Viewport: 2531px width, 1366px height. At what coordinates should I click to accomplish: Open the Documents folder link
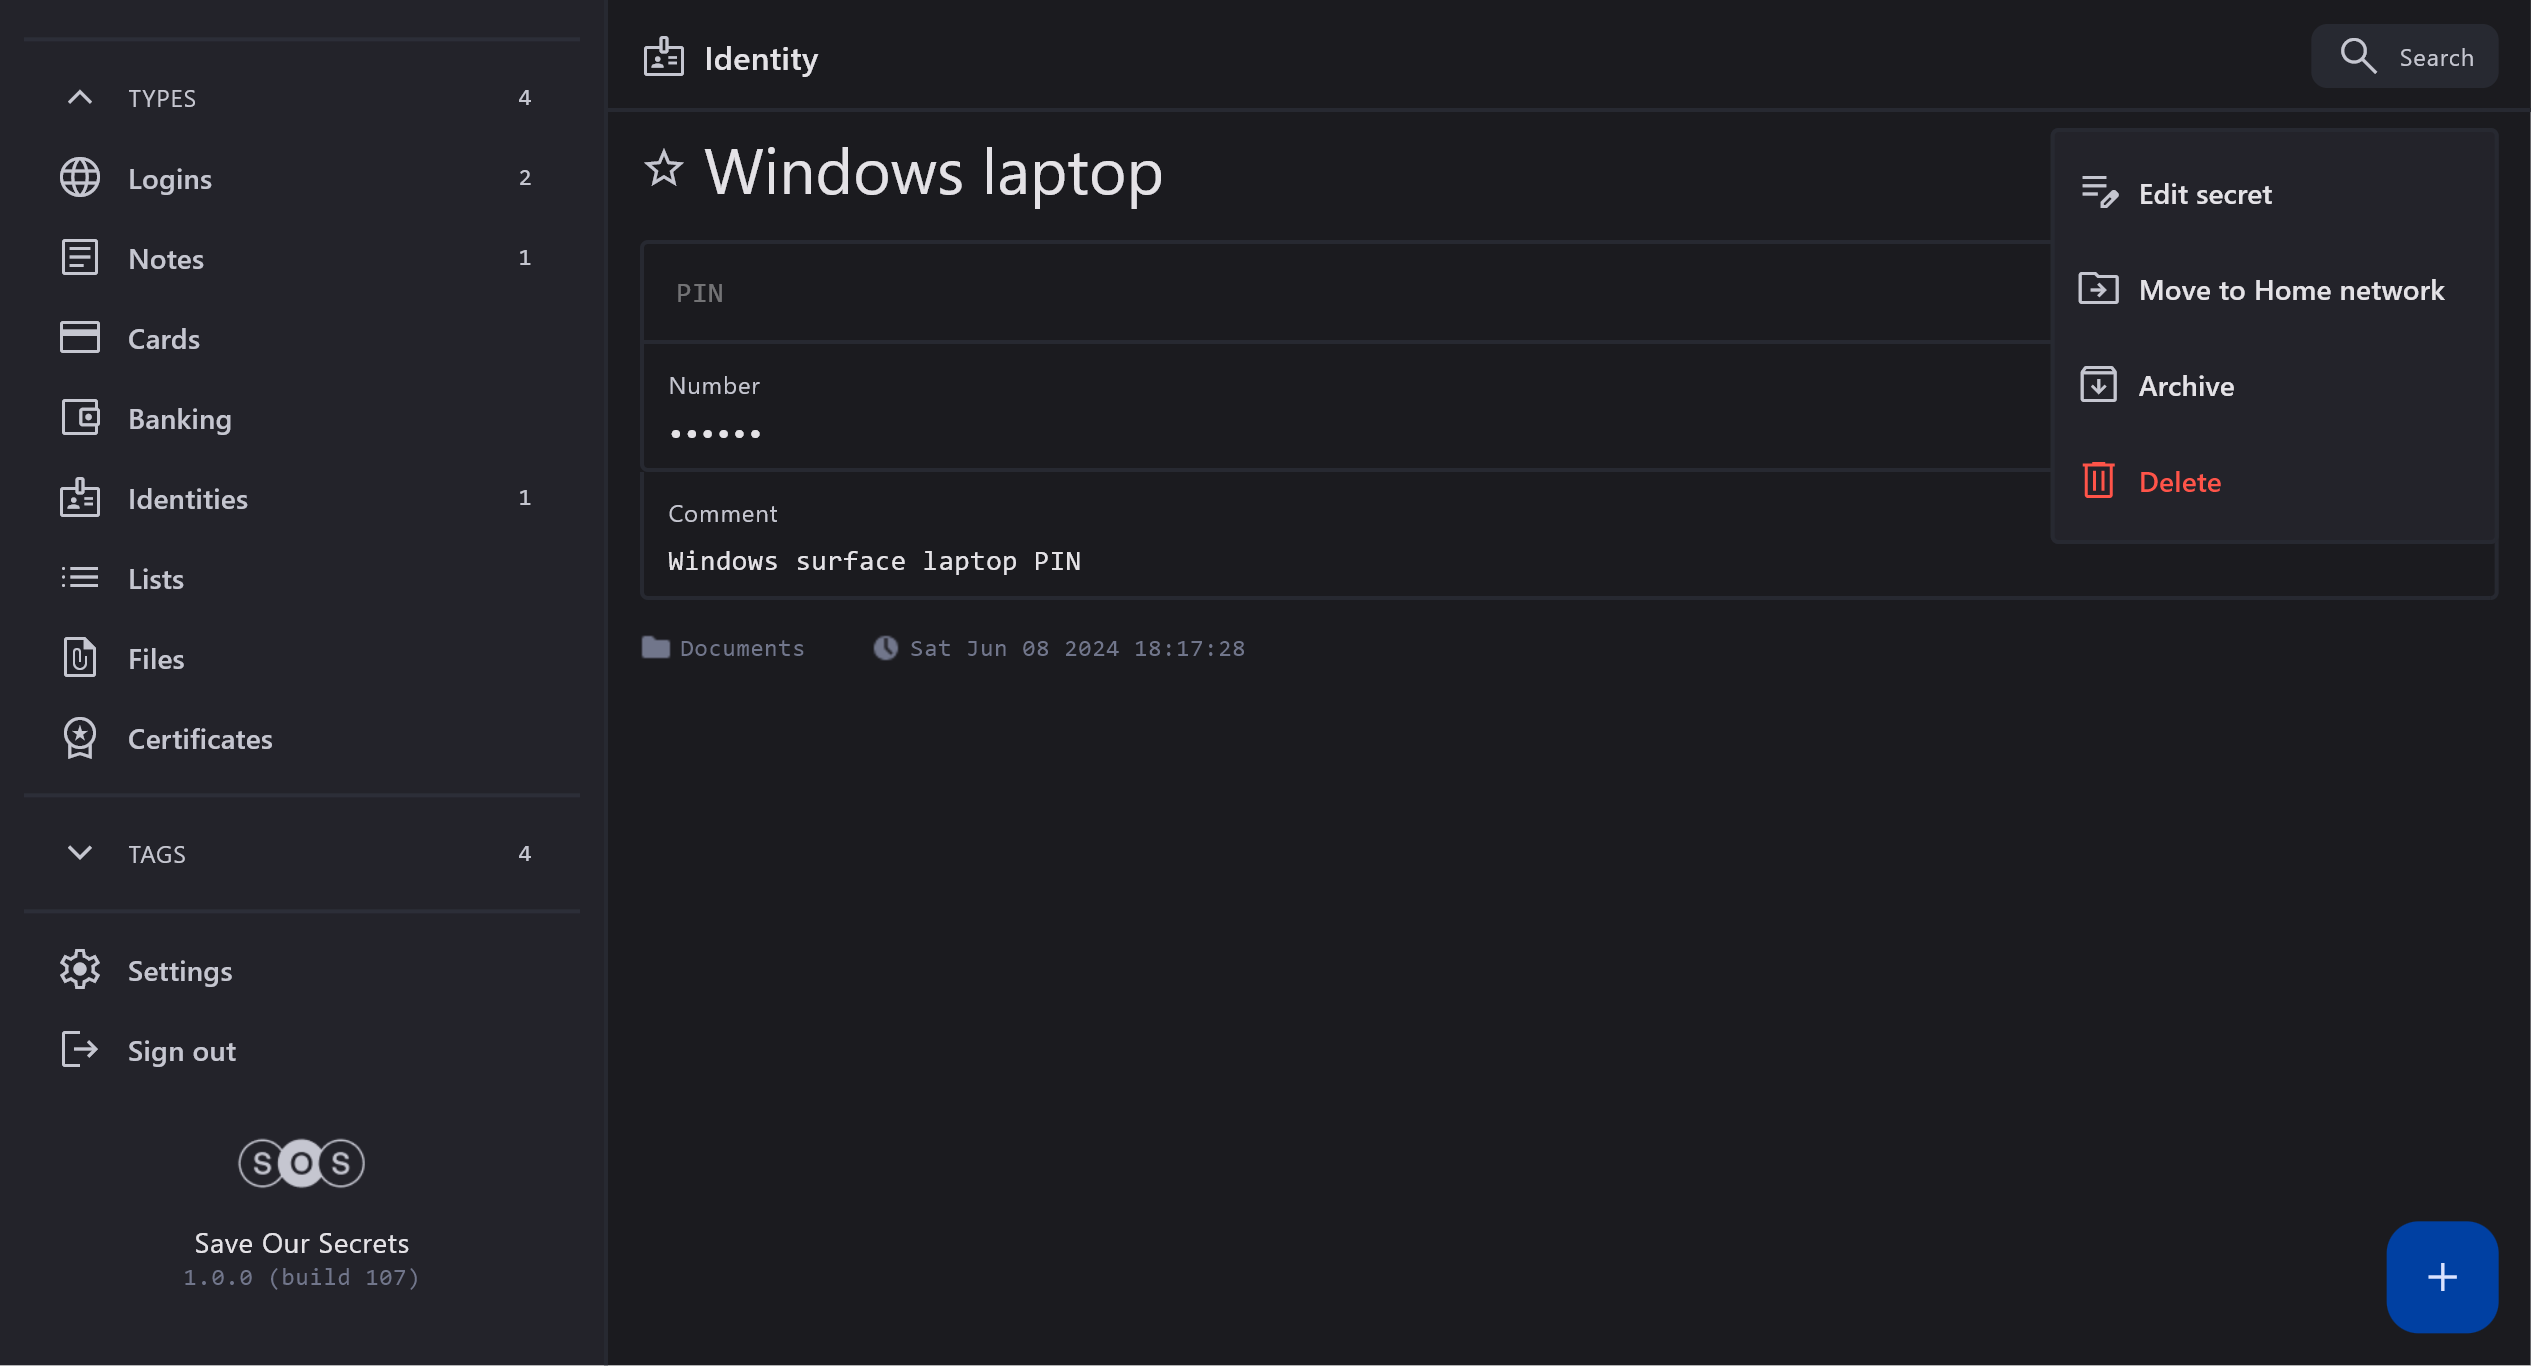click(x=741, y=648)
